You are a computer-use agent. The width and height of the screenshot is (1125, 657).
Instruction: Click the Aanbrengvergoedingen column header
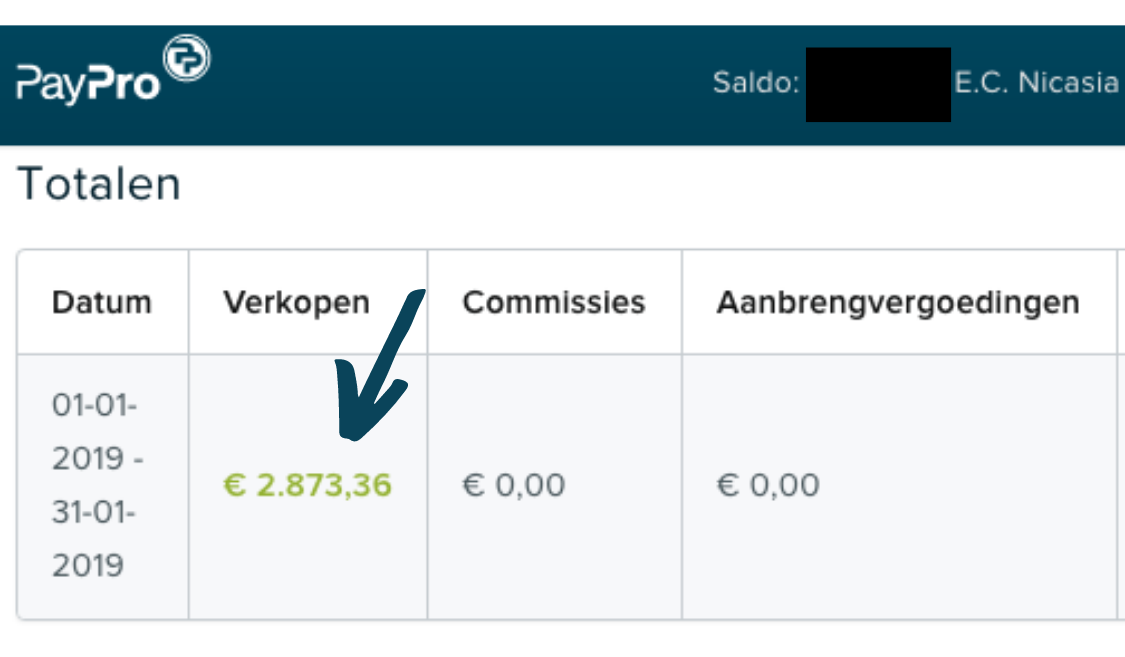(898, 302)
